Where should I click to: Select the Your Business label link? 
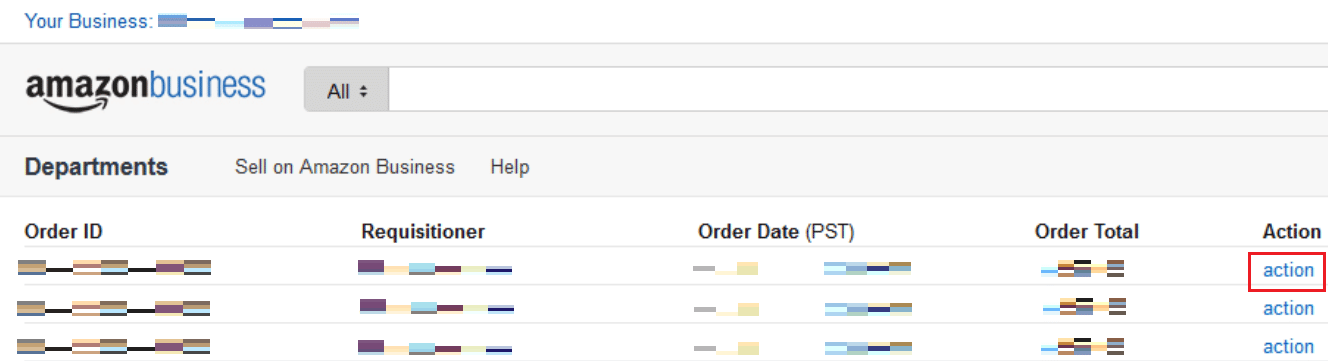tap(88, 20)
